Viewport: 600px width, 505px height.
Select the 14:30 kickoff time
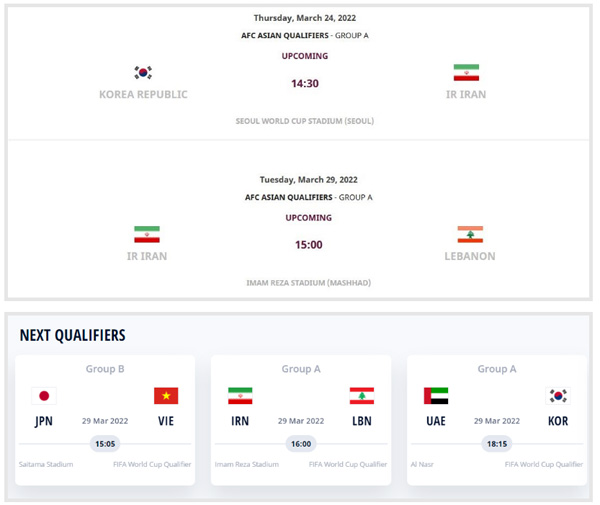pos(305,83)
